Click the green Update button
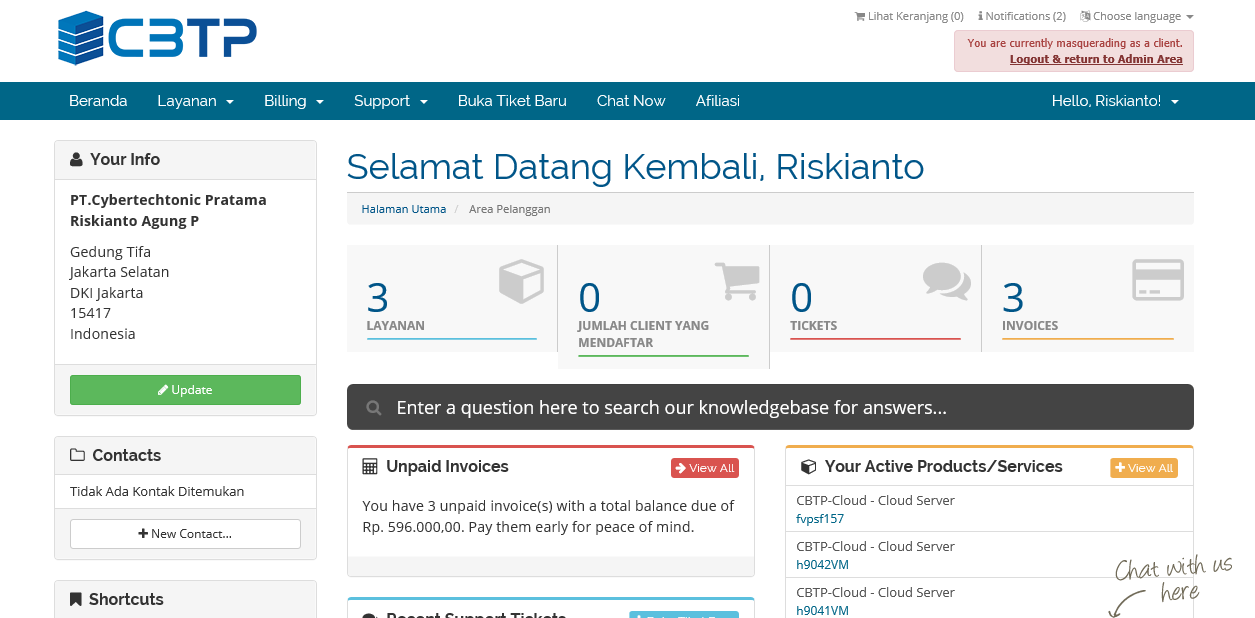The width and height of the screenshot is (1255, 618). click(x=185, y=389)
